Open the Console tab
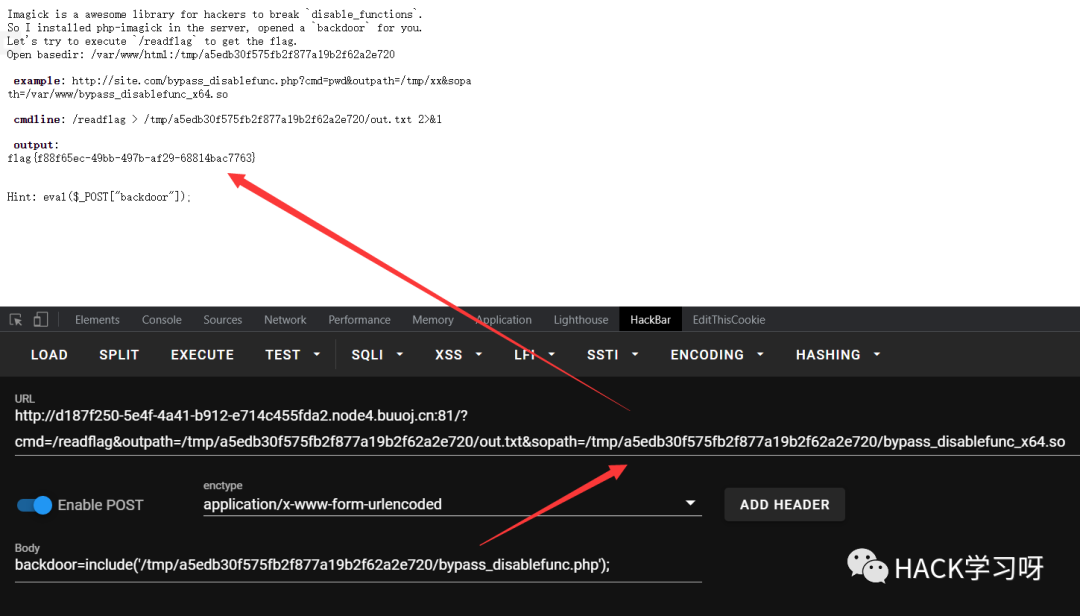 pos(162,320)
